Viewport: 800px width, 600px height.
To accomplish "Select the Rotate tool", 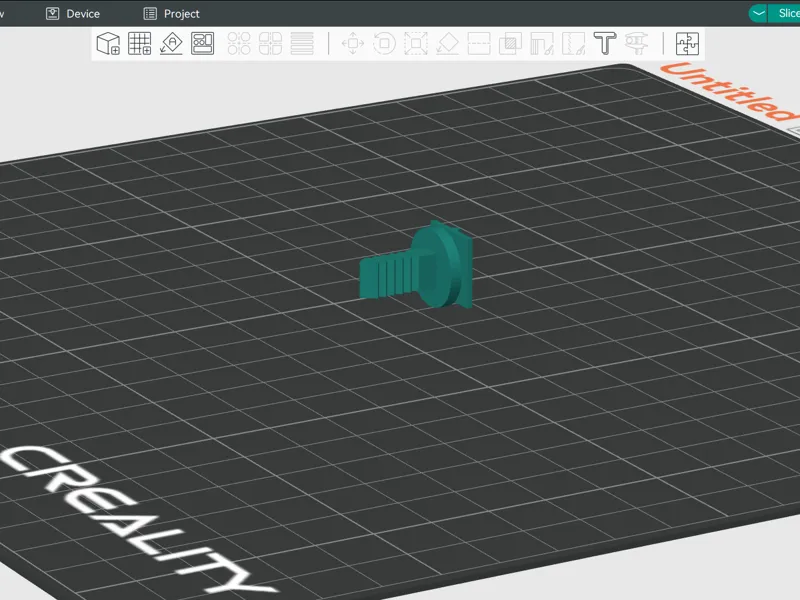I will pos(384,43).
